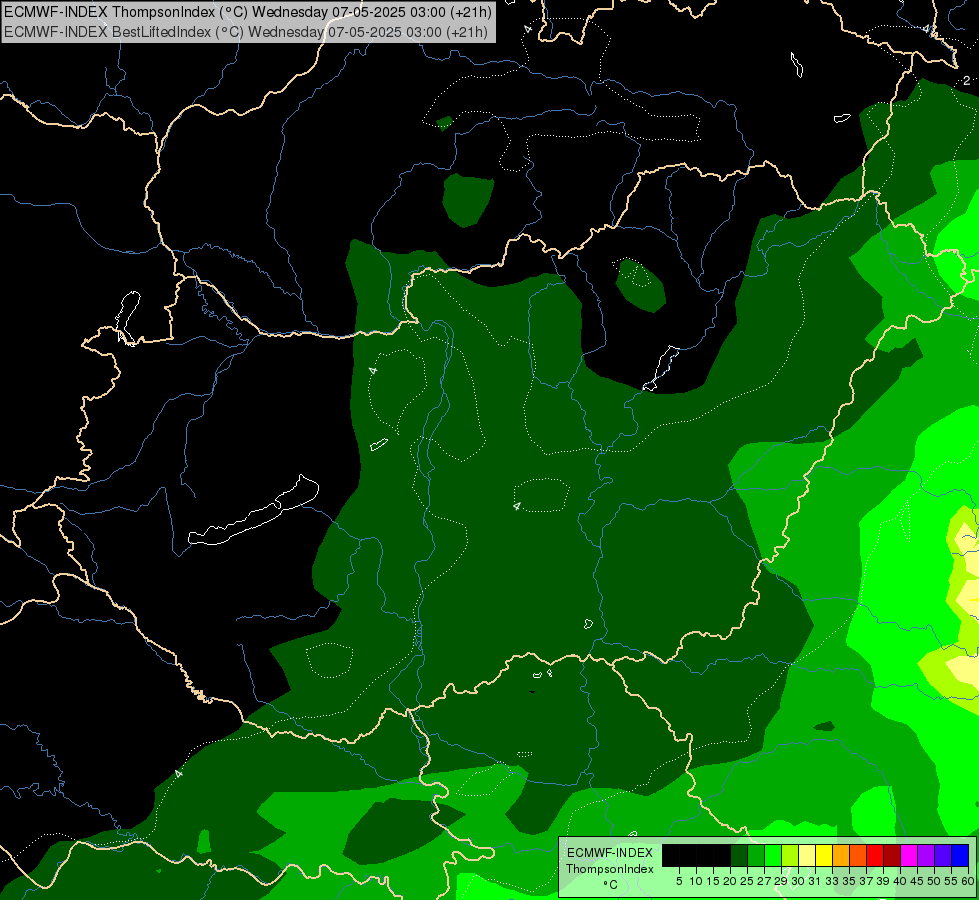Select the blue 55–60 legend swatch
Image resolution: width=979 pixels, height=900 pixels.
pos(960,856)
